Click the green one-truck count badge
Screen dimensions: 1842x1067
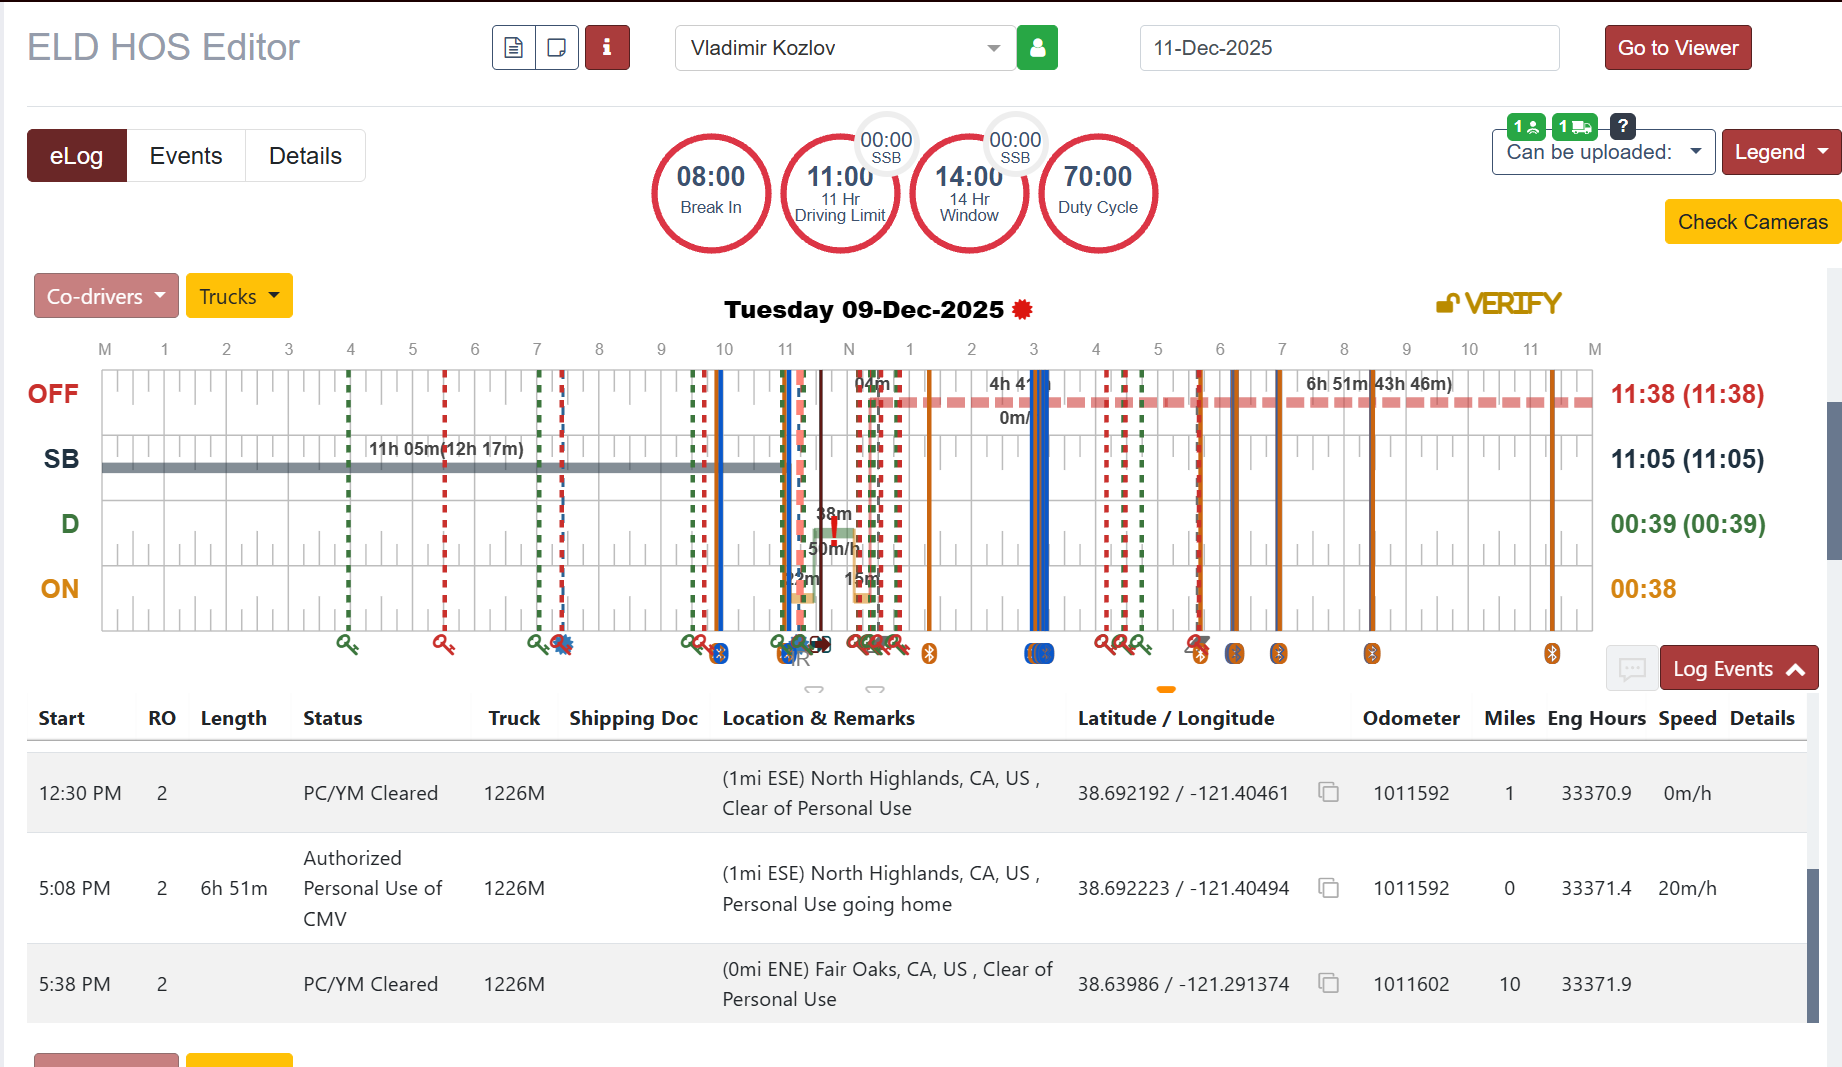1574,126
